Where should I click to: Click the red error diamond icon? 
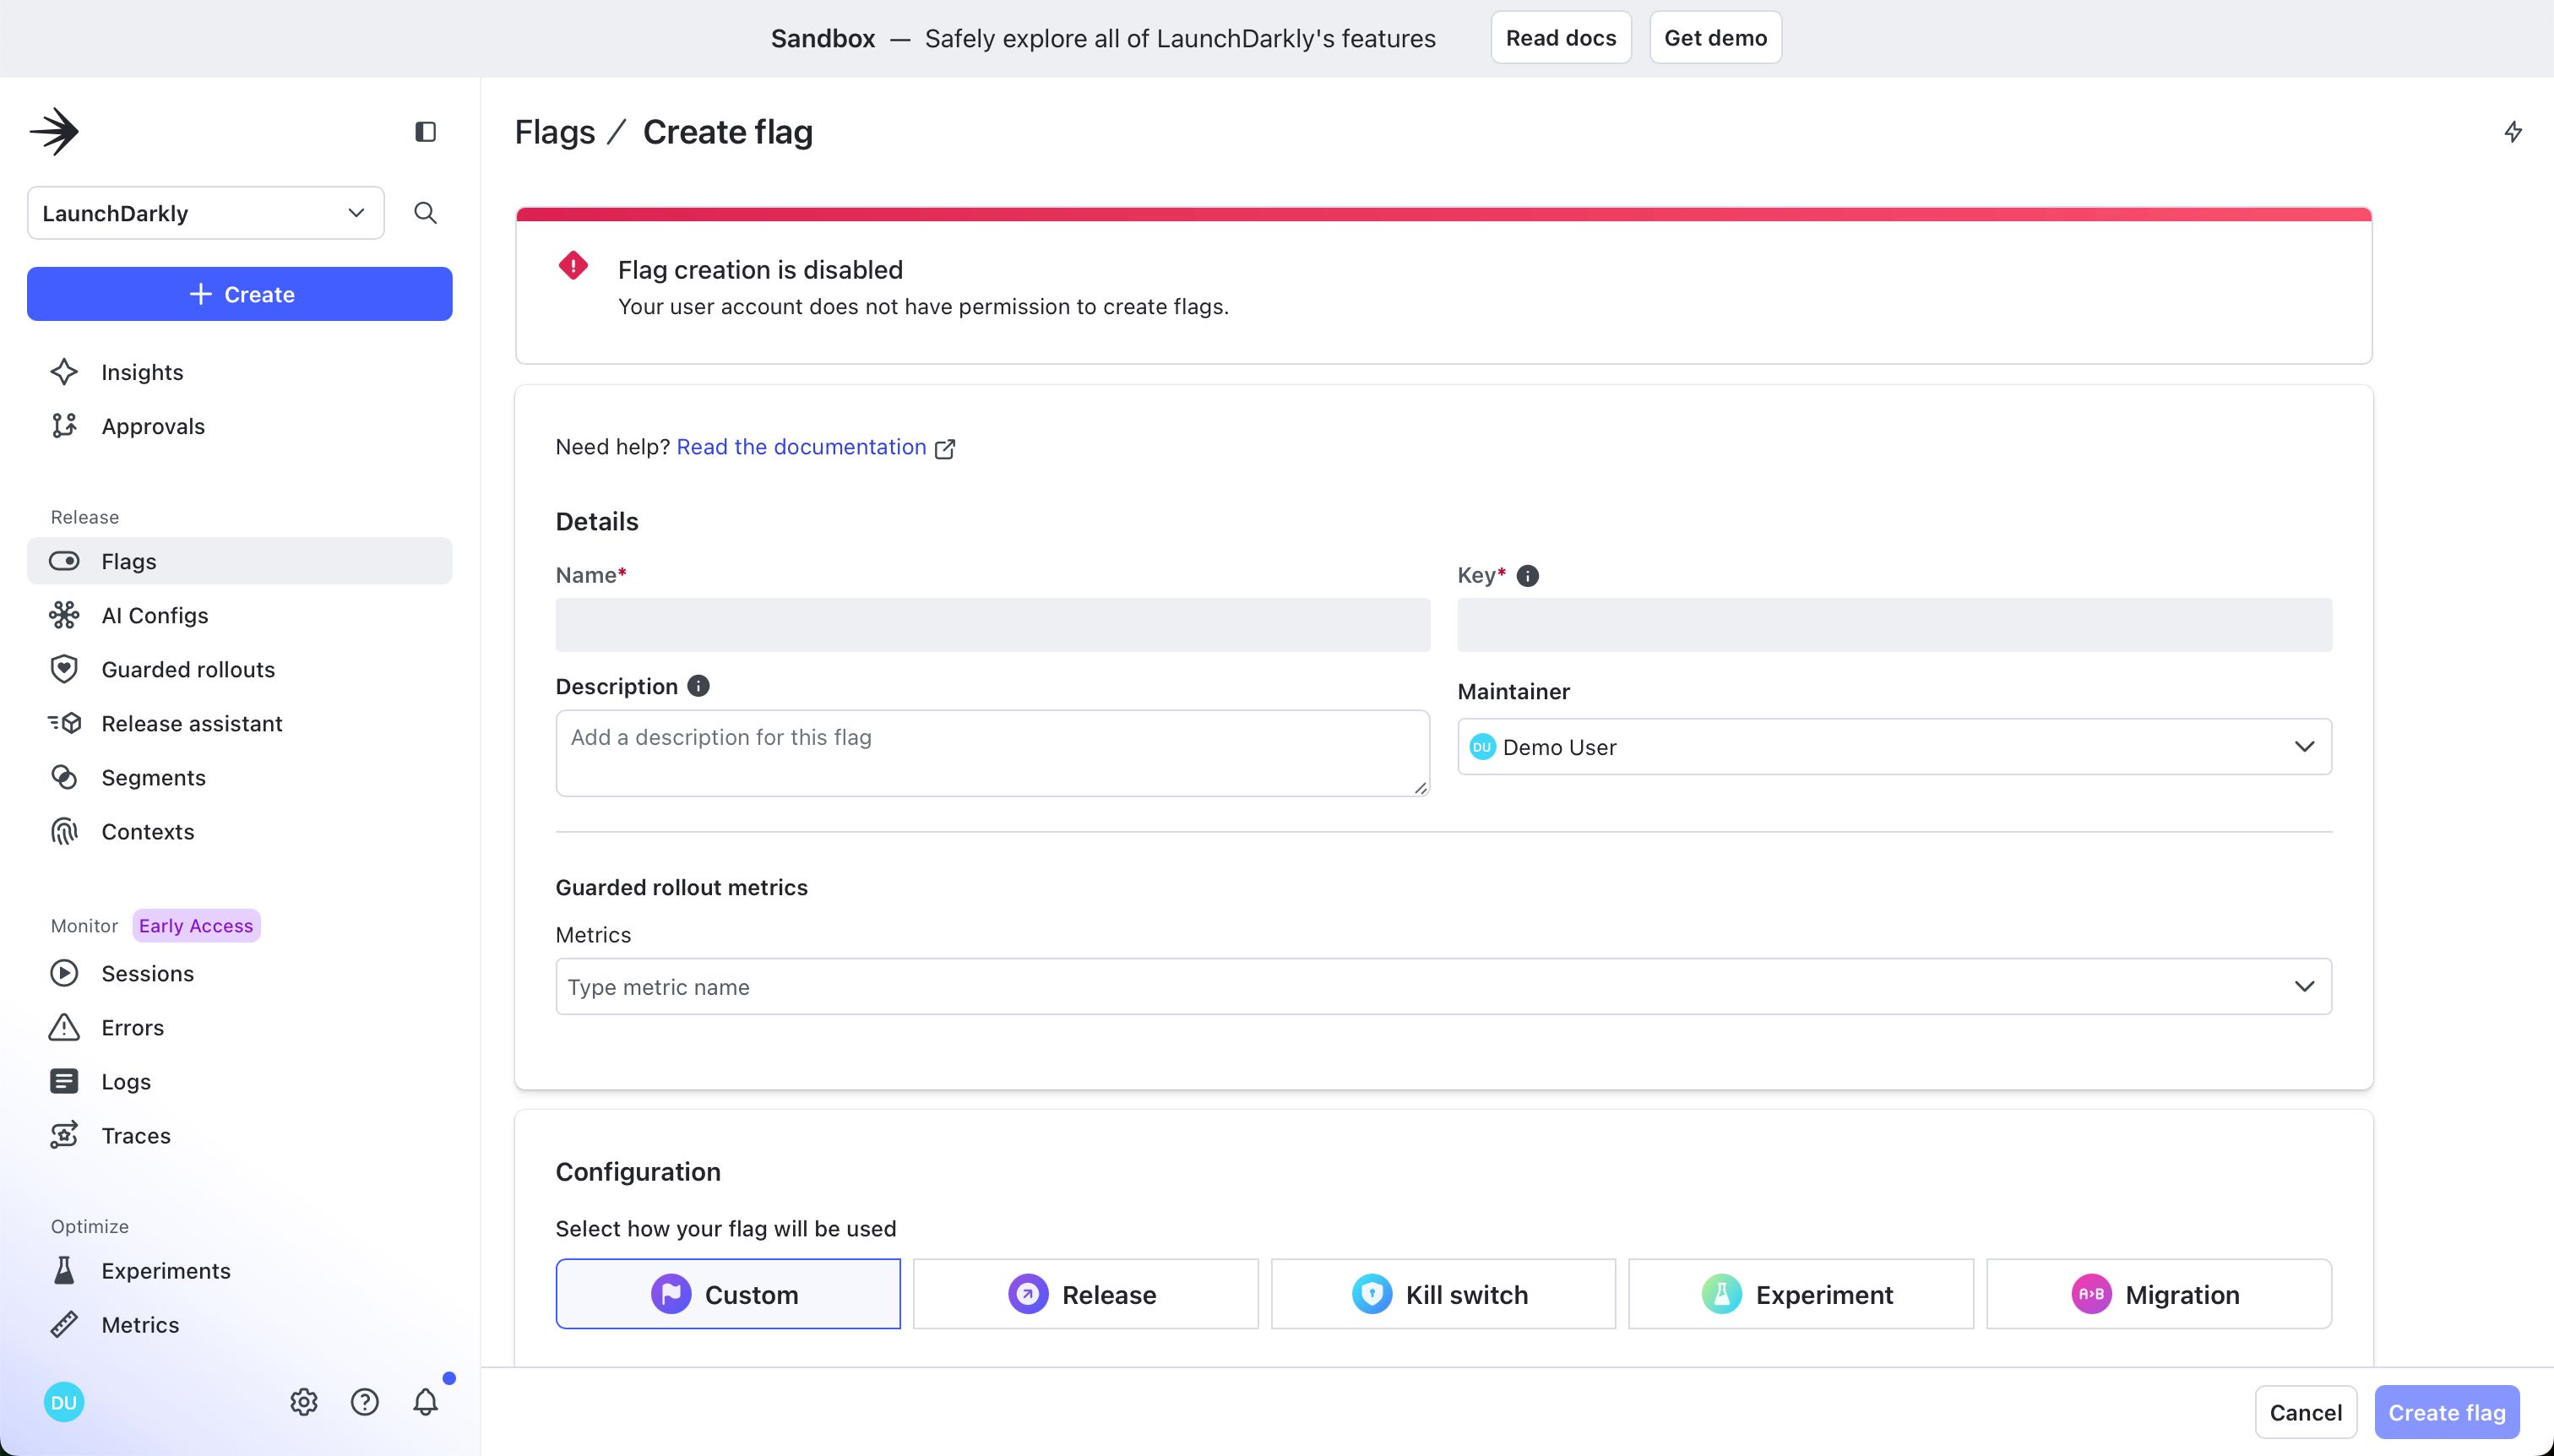click(x=573, y=265)
